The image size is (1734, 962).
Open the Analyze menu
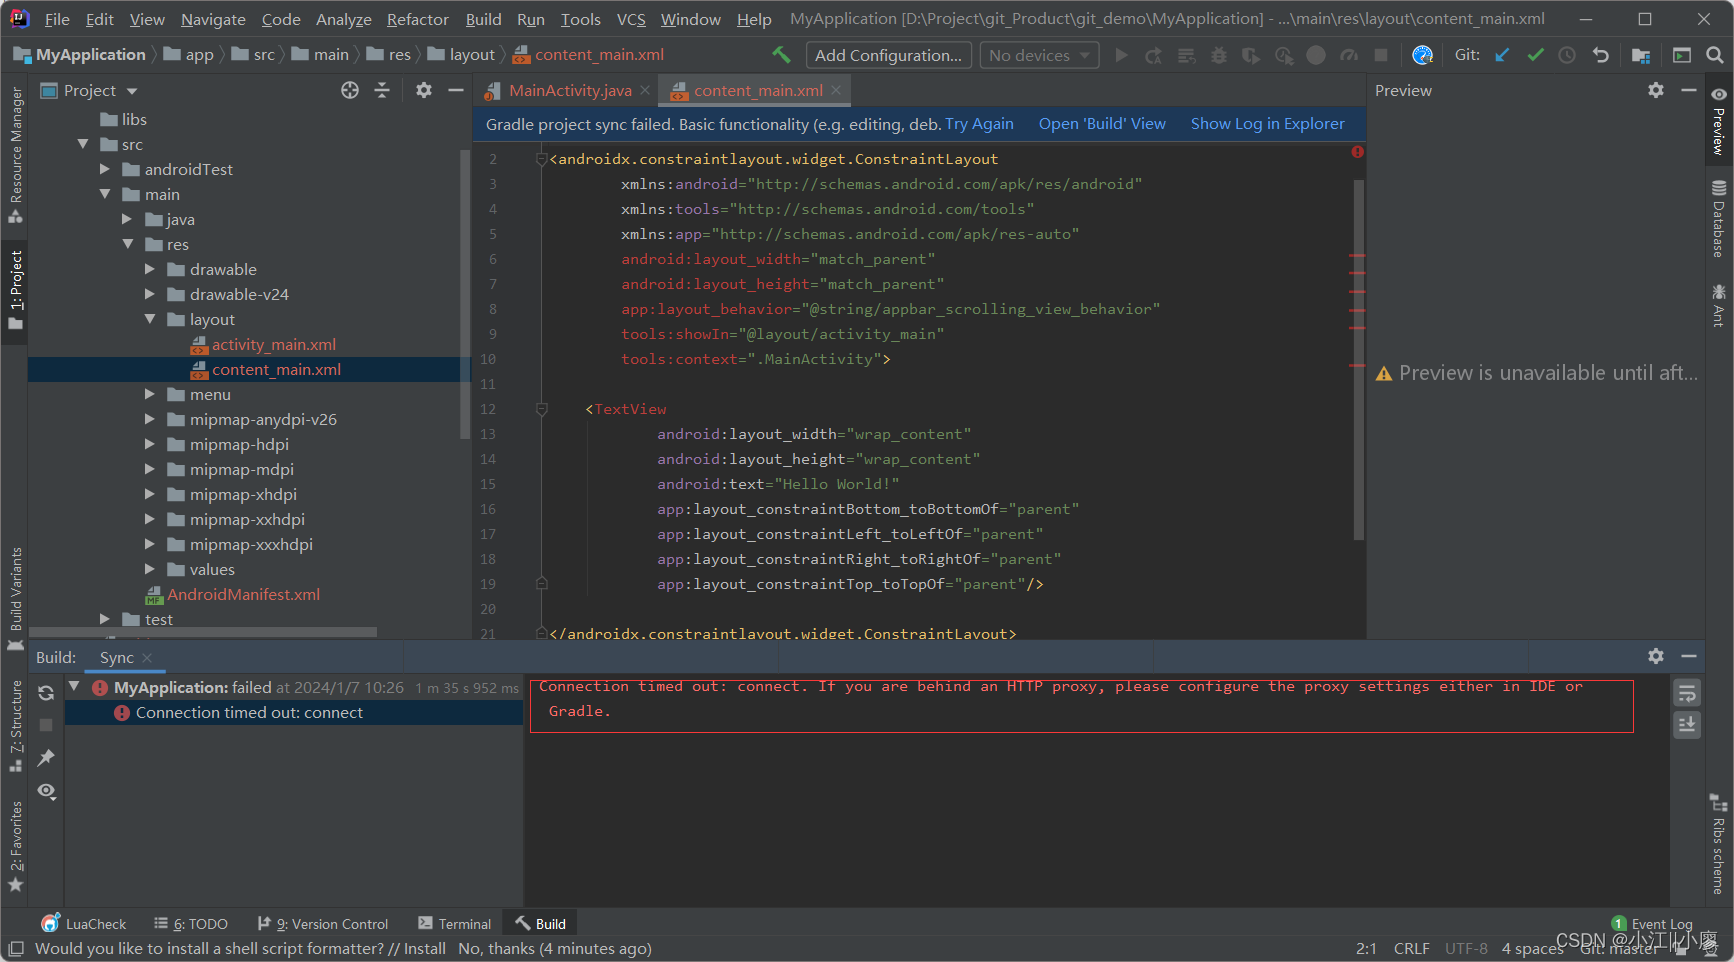click(344, 19)
